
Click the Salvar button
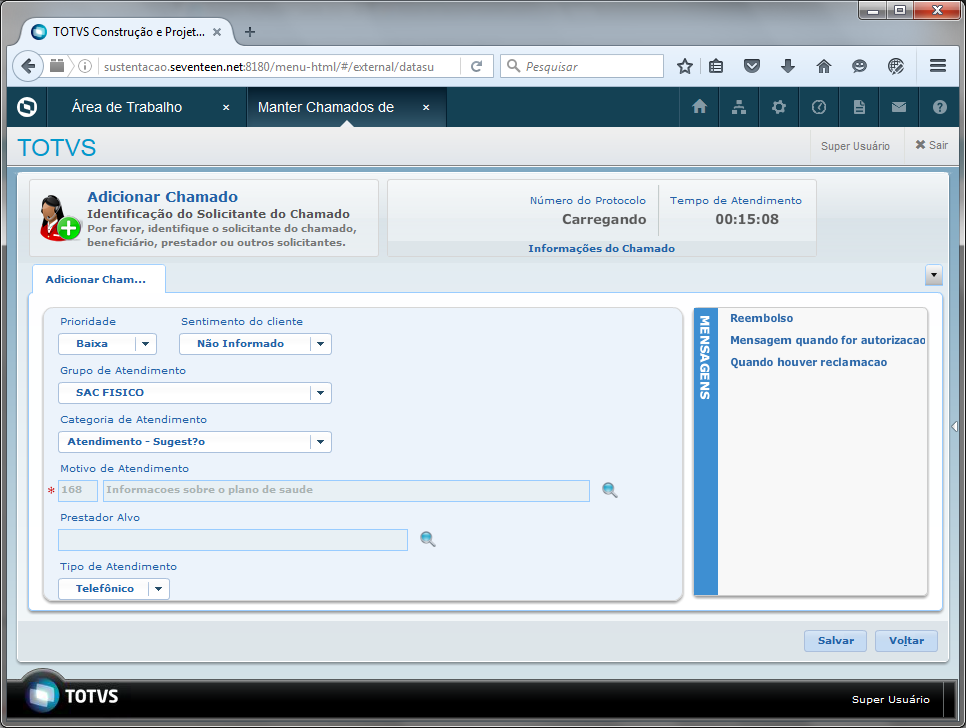click(835, 641)
